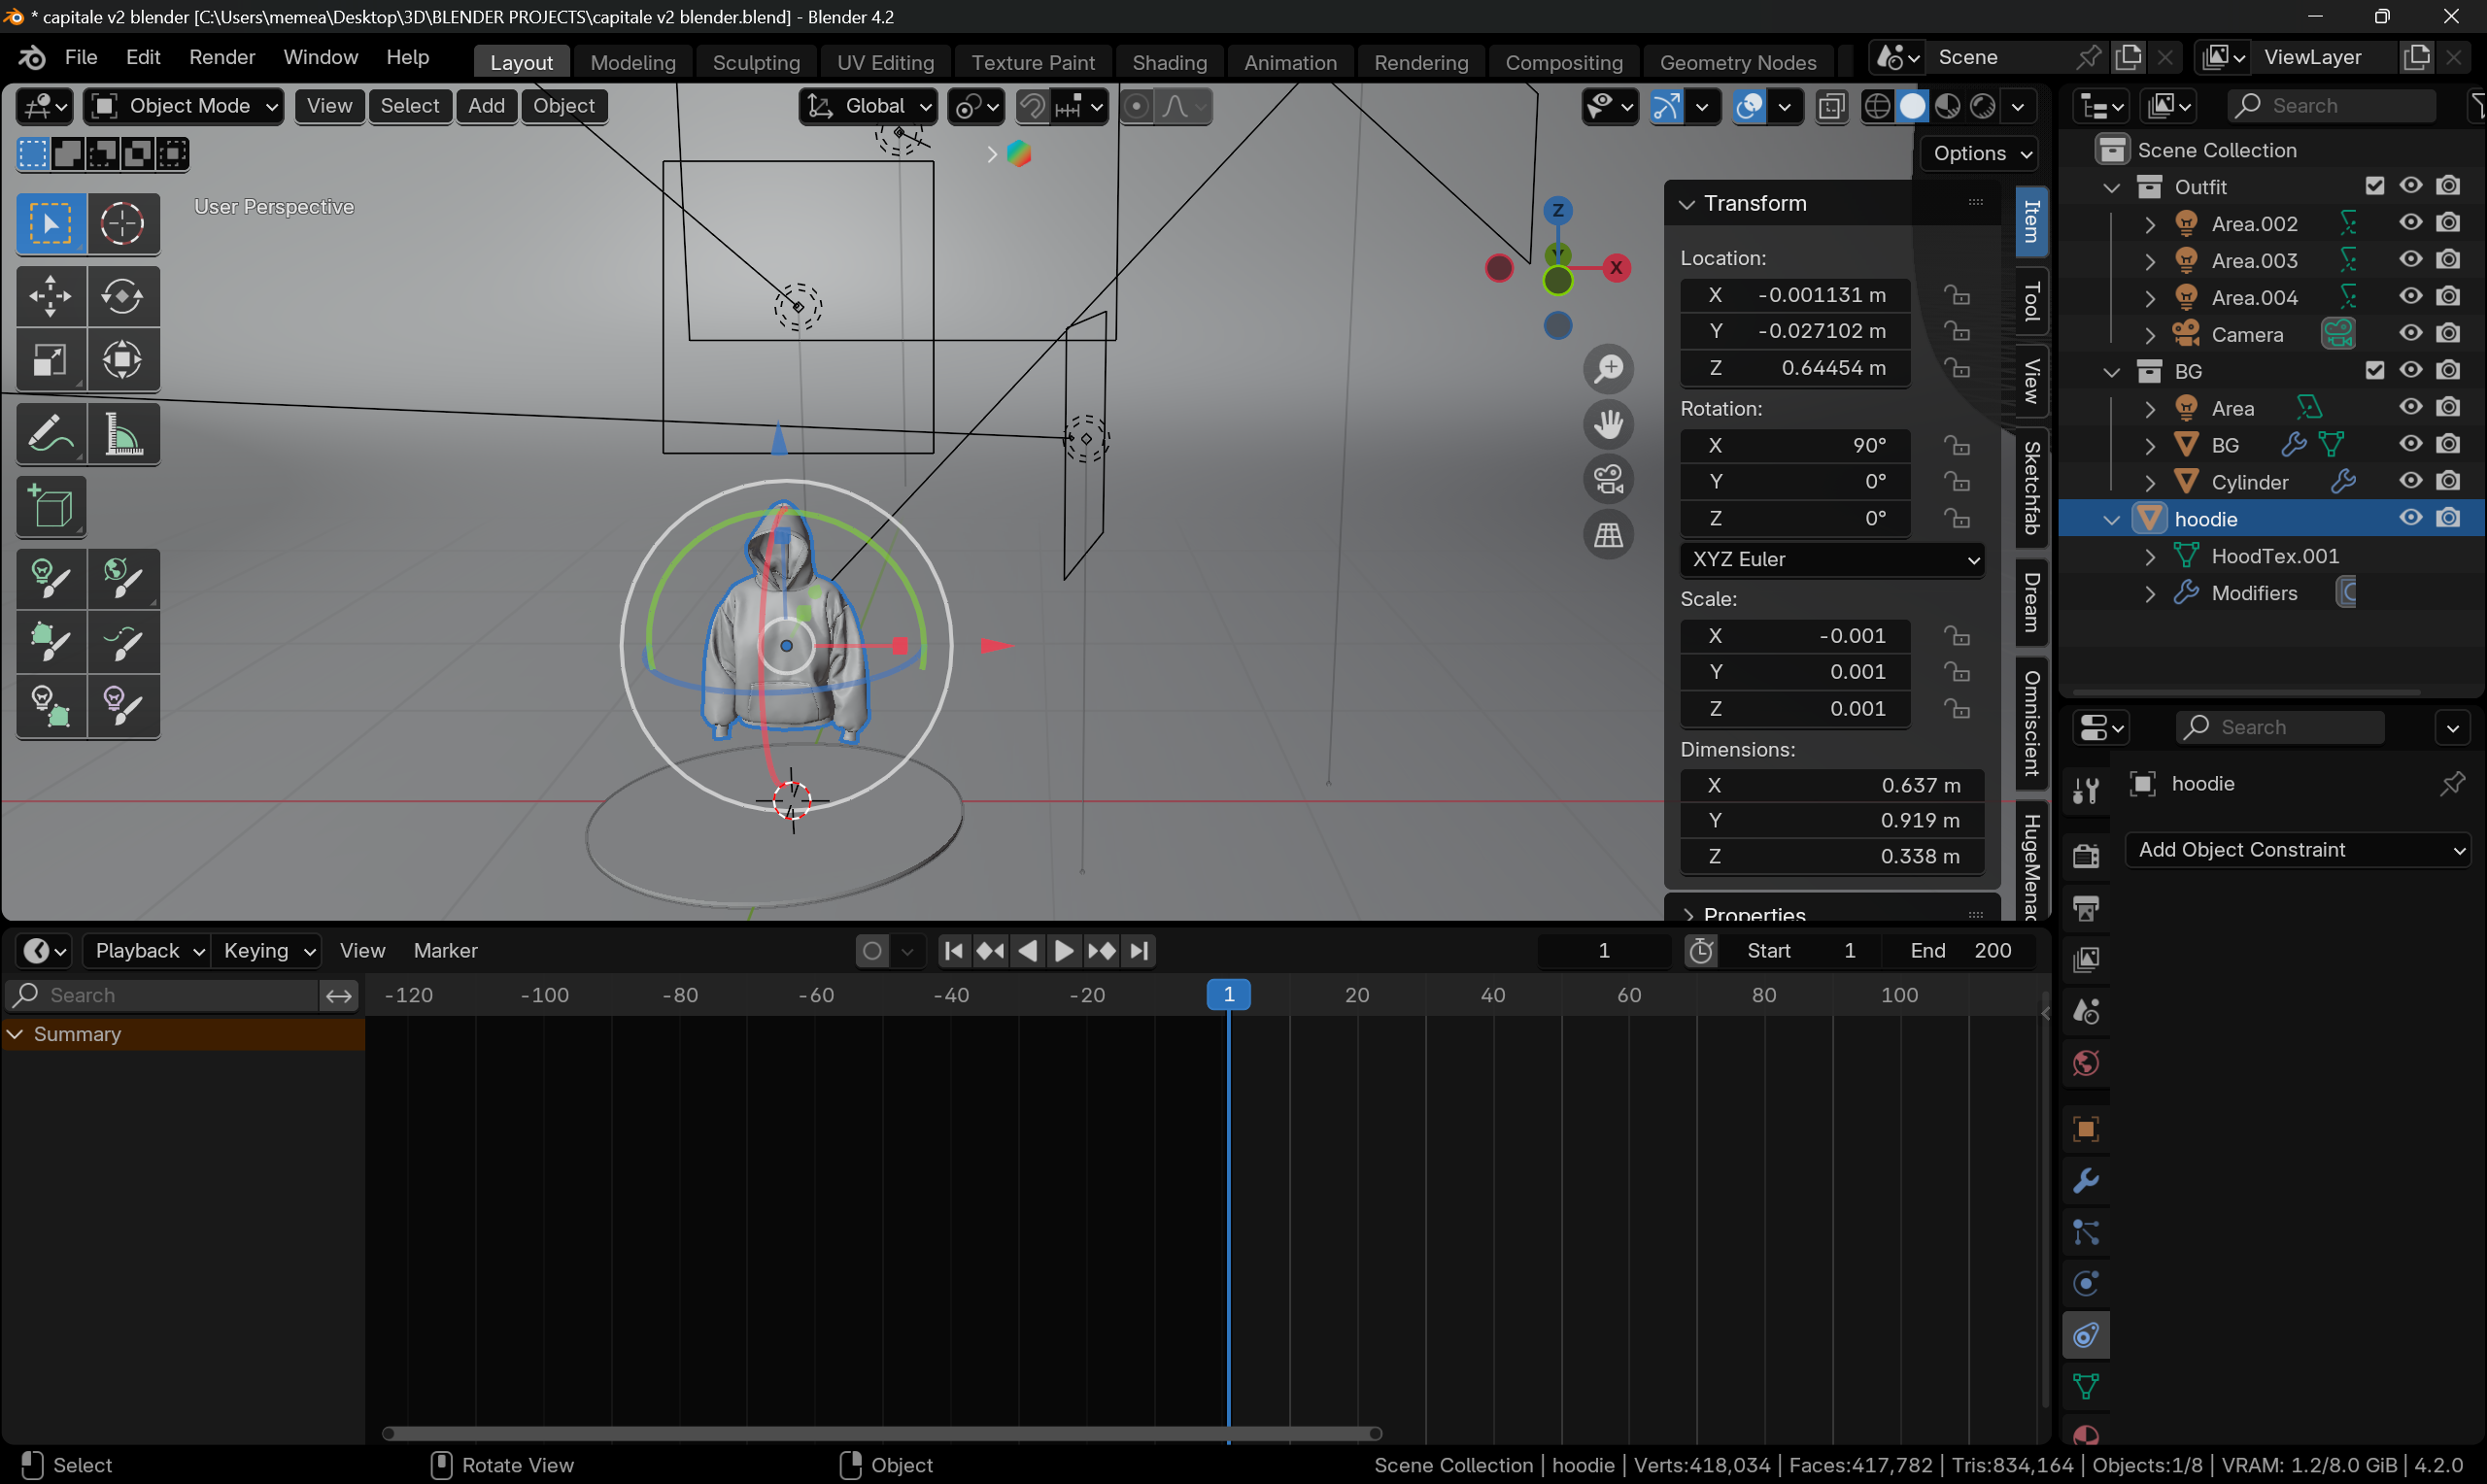Click the End frame field
The width and height of the screenshot is (2487, 1484).
1960,950
